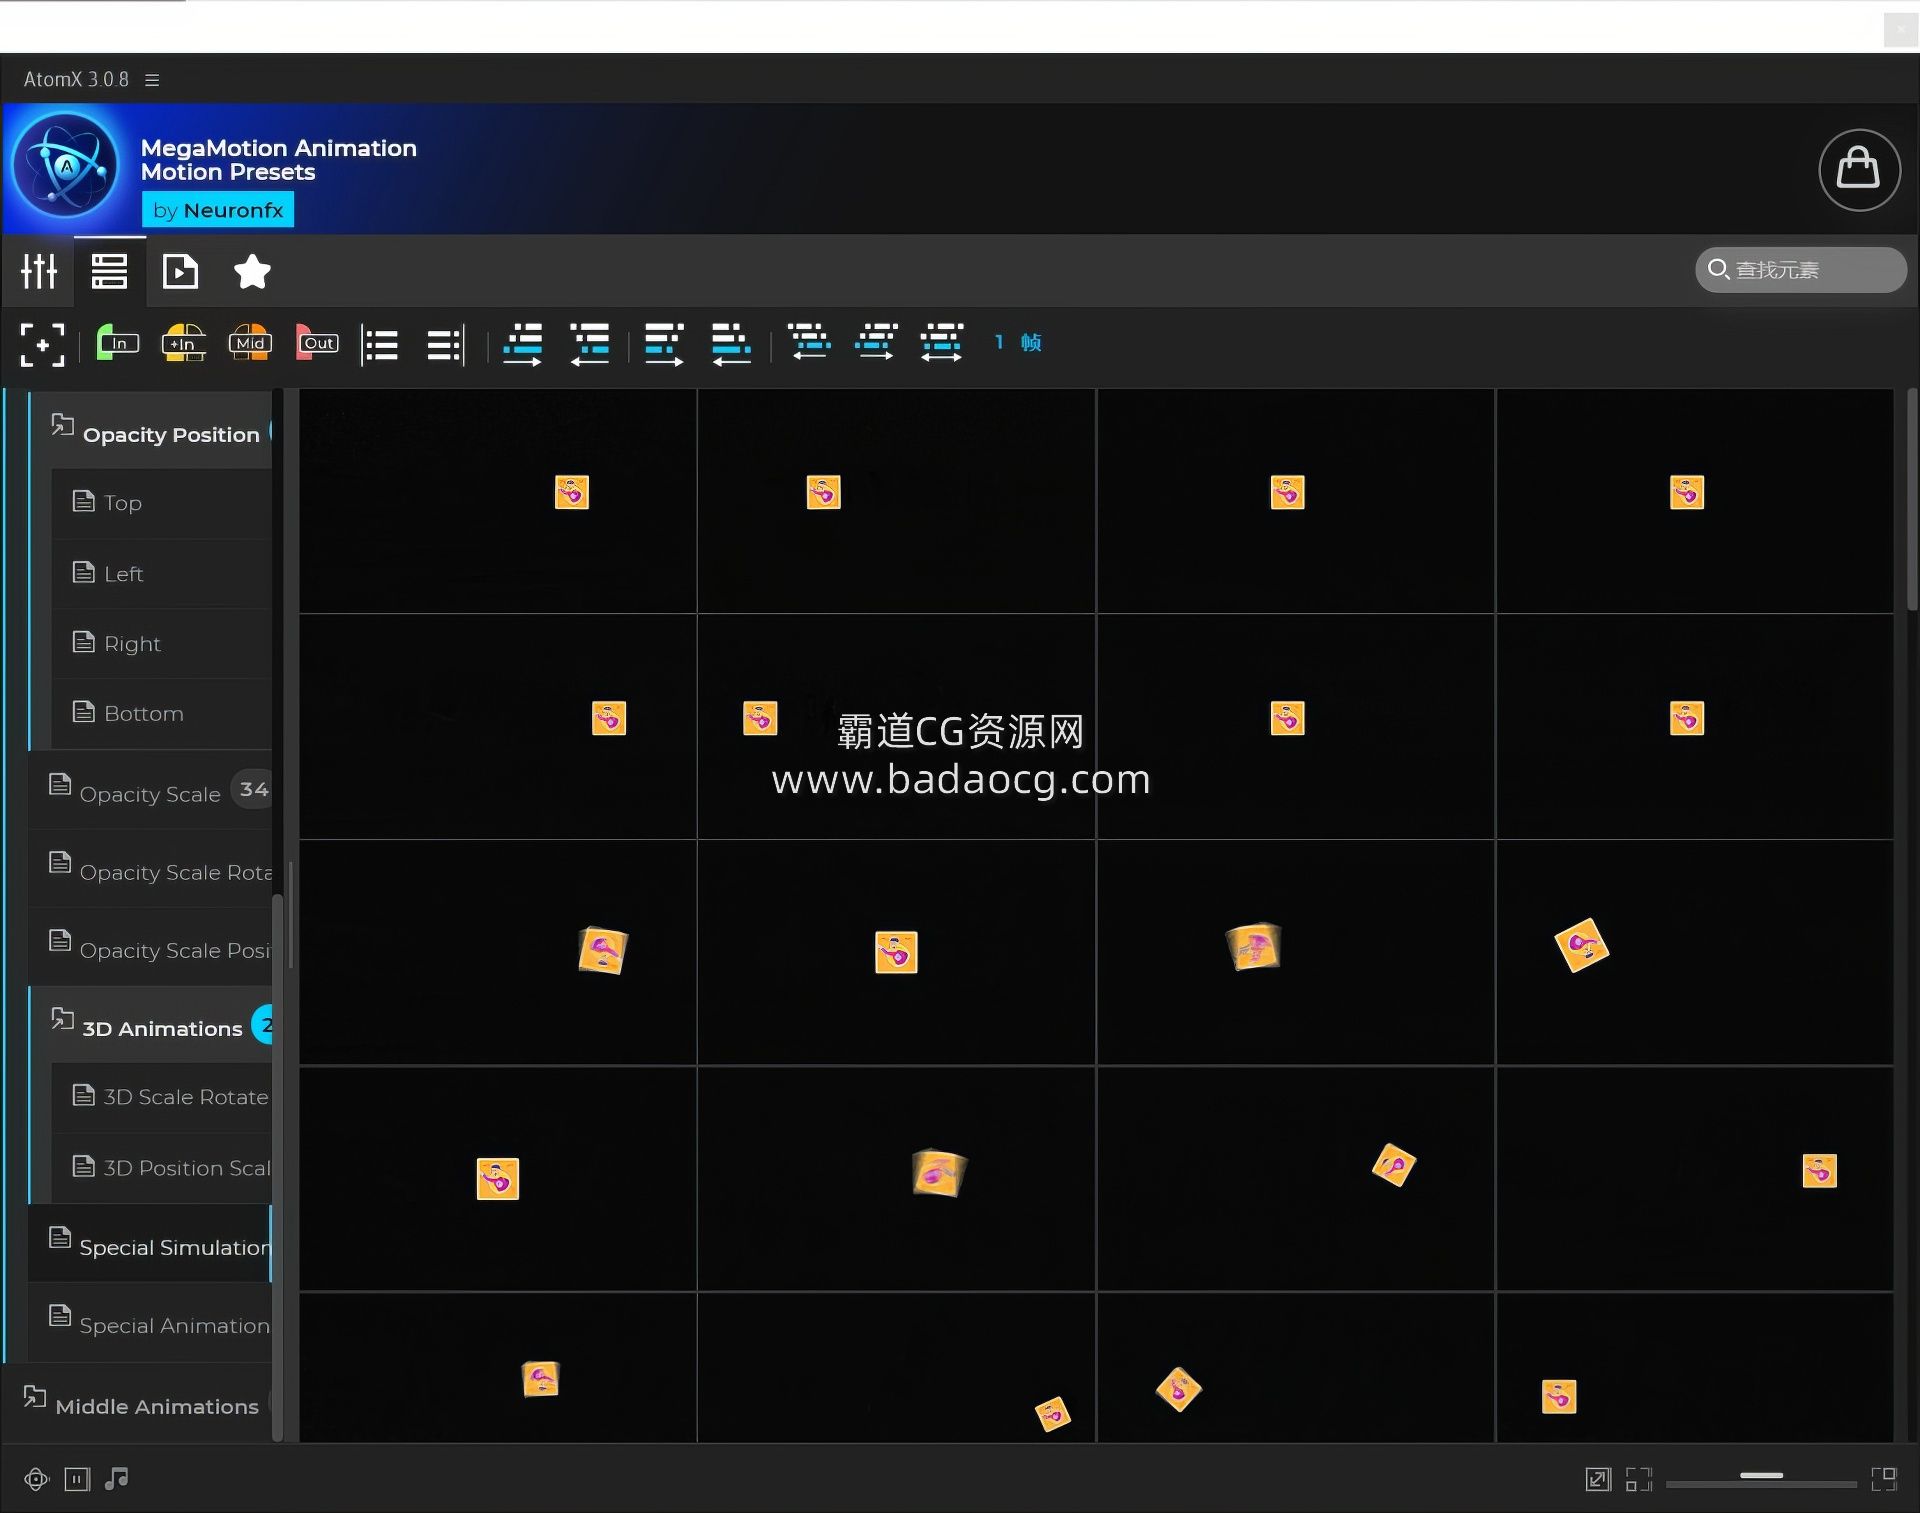
Task: Collapse the 3D Animations folder
Action: click(x=151, y=1026)
